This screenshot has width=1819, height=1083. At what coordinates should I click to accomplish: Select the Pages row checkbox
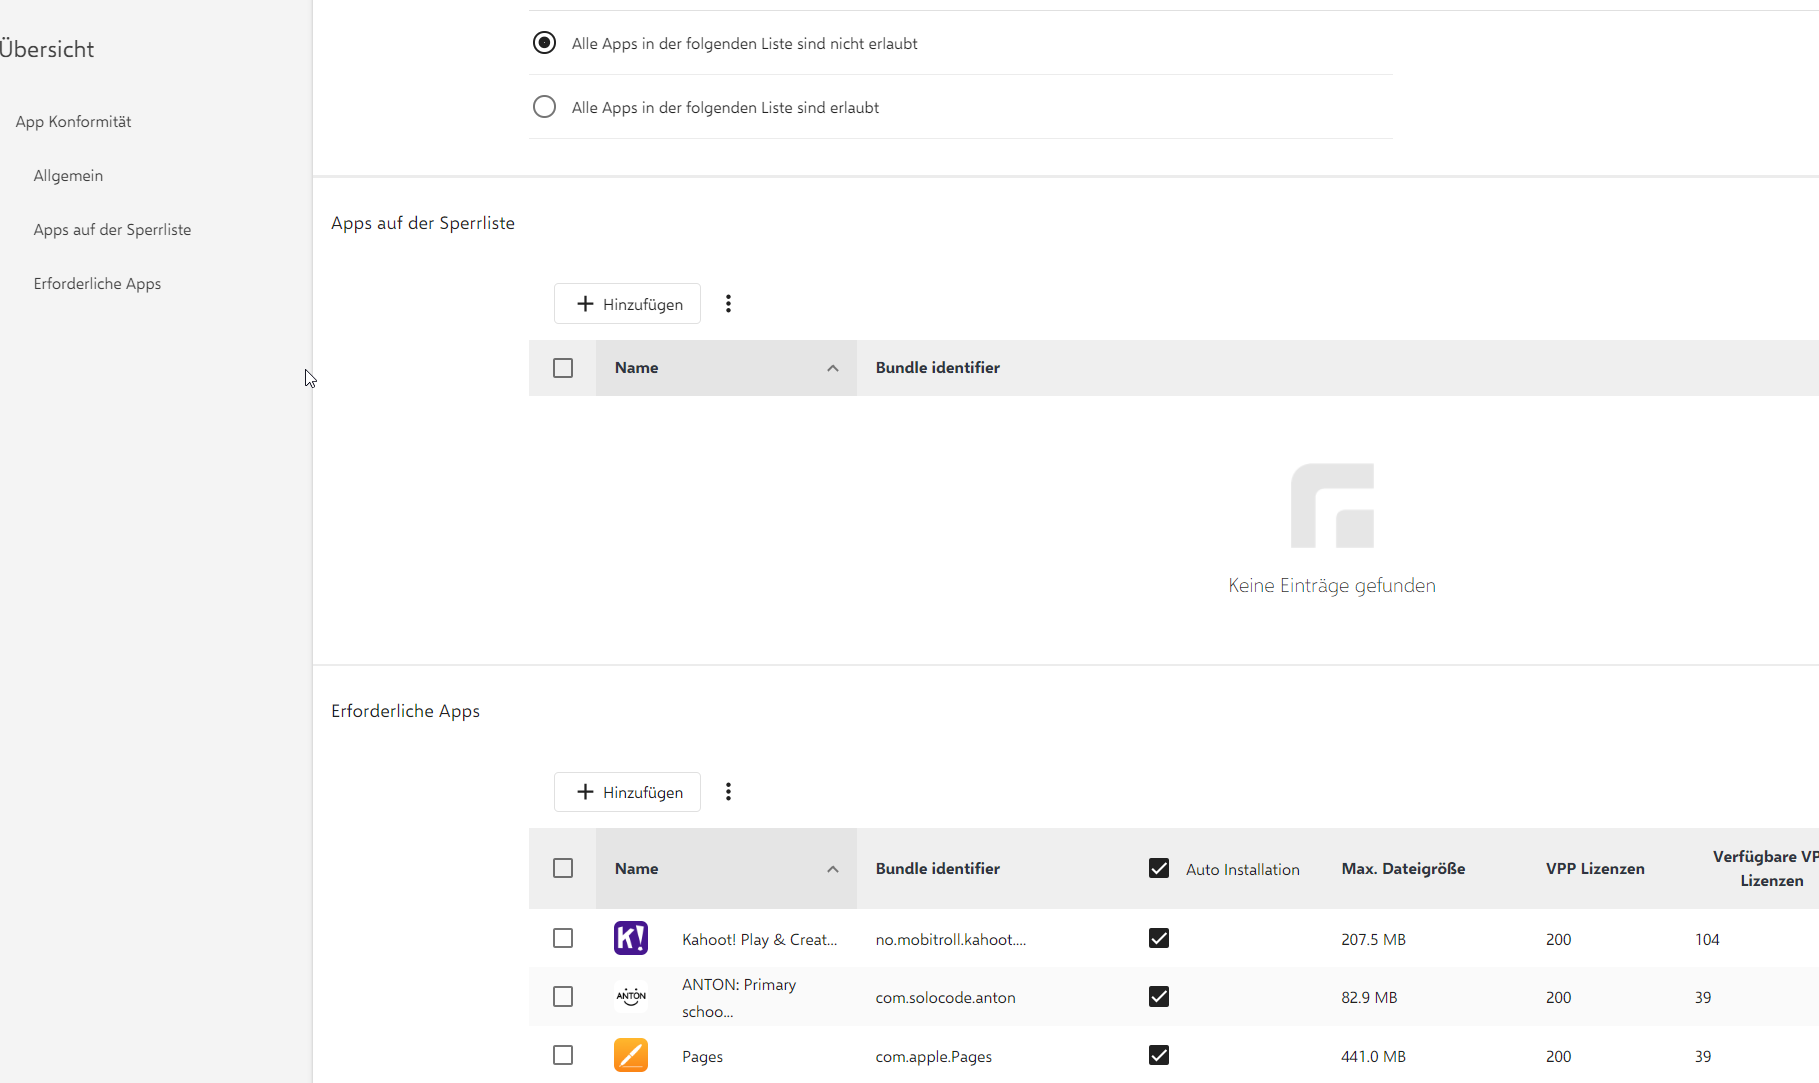[563, 1055]
